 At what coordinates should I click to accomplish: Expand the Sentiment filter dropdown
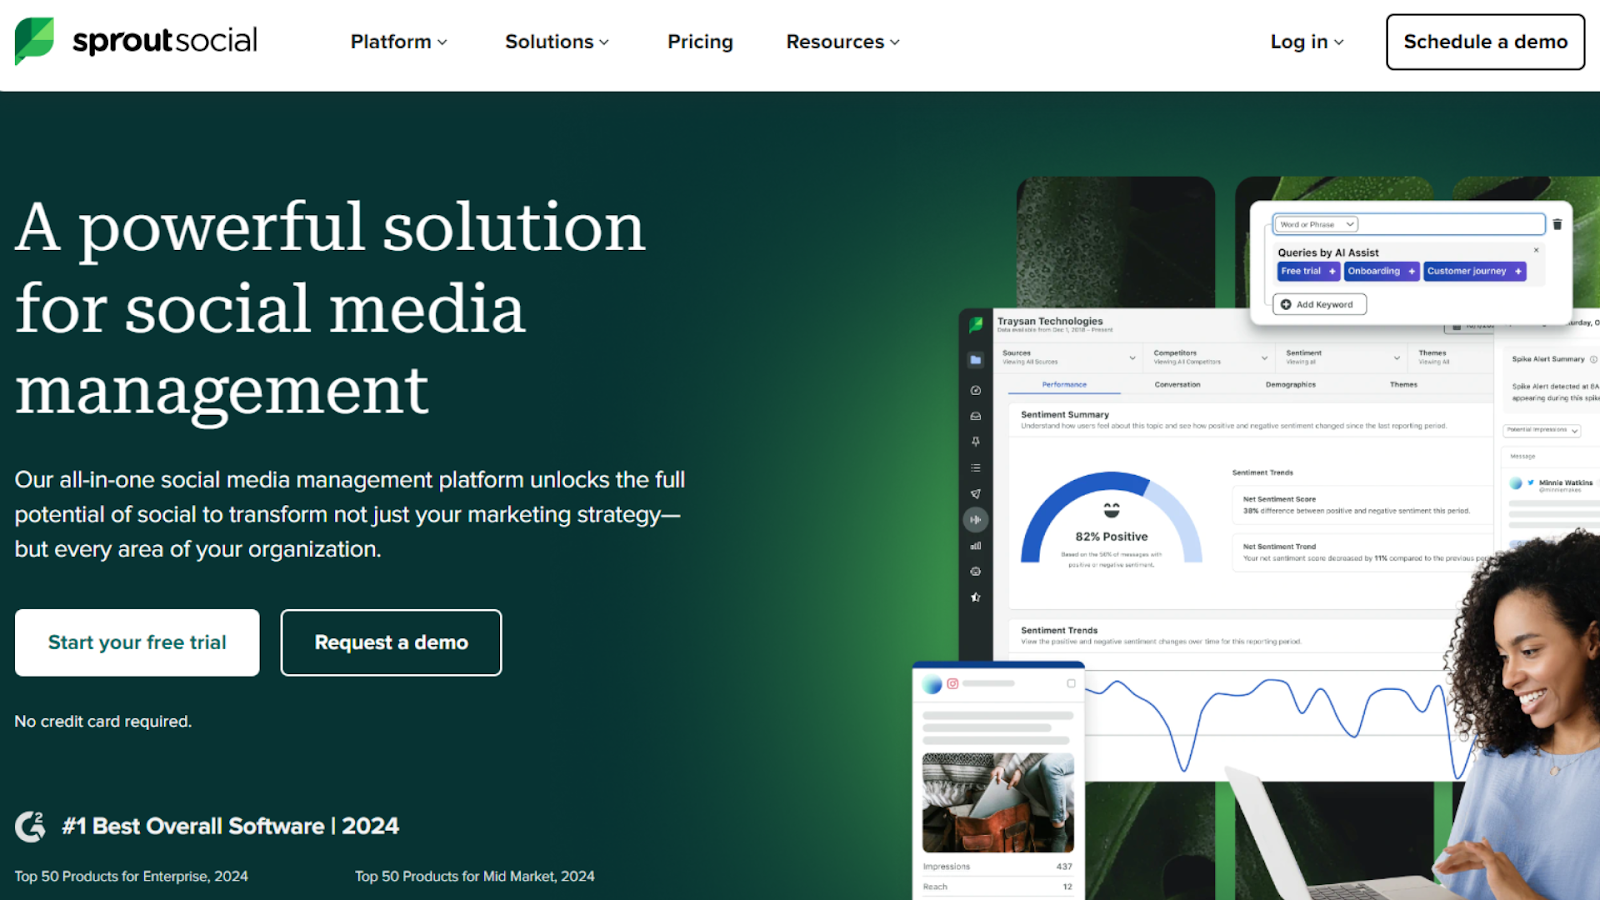tap(1343, 357)
